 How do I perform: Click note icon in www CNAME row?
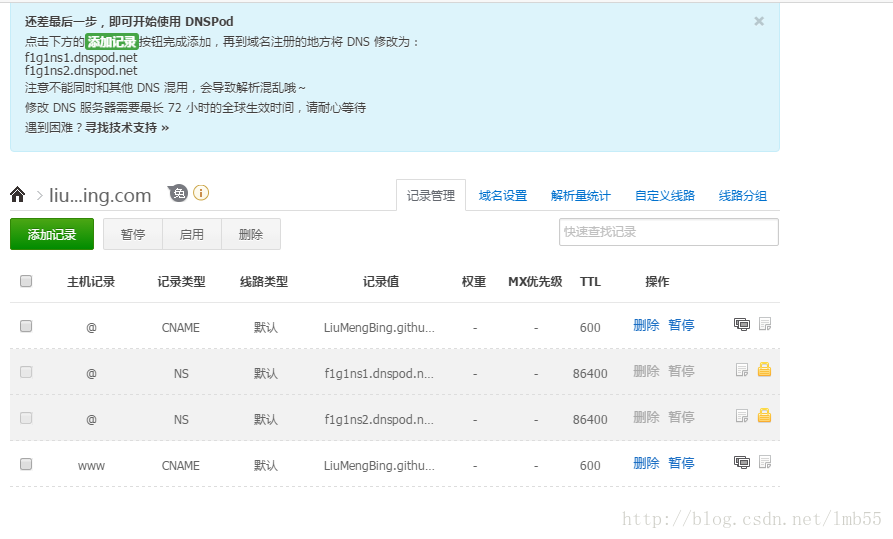[765, 462]
